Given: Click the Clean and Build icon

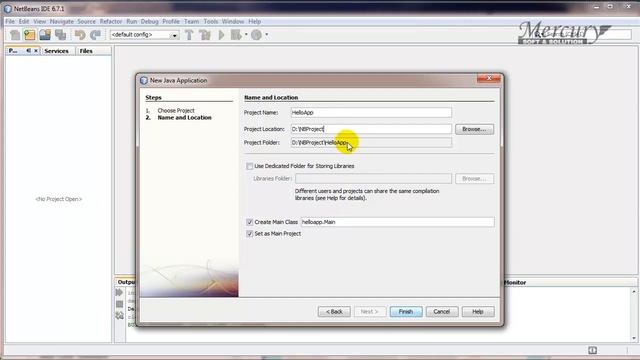Looking at the screenshot, I should tap(205, 35).
